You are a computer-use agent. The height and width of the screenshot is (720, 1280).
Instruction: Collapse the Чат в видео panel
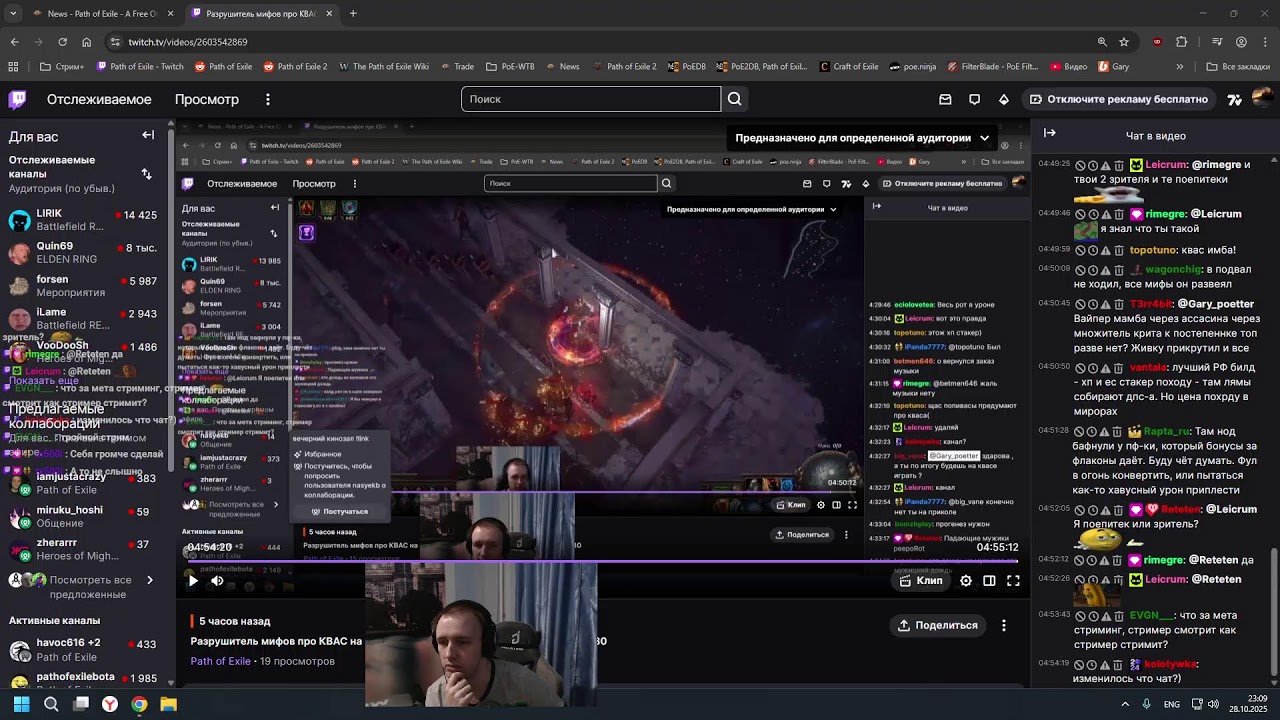pyautogui.click(x=1050, y=133)
